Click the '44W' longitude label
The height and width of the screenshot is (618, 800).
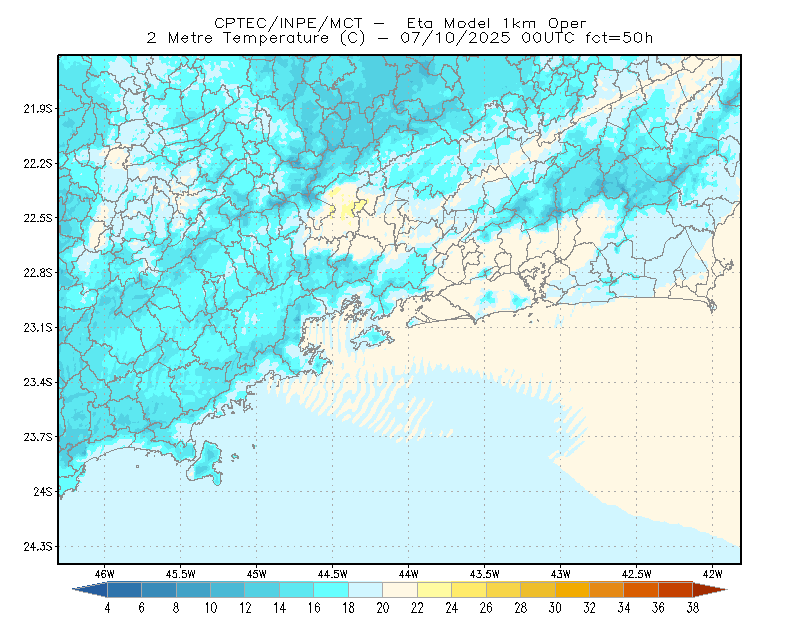(409, 574)
